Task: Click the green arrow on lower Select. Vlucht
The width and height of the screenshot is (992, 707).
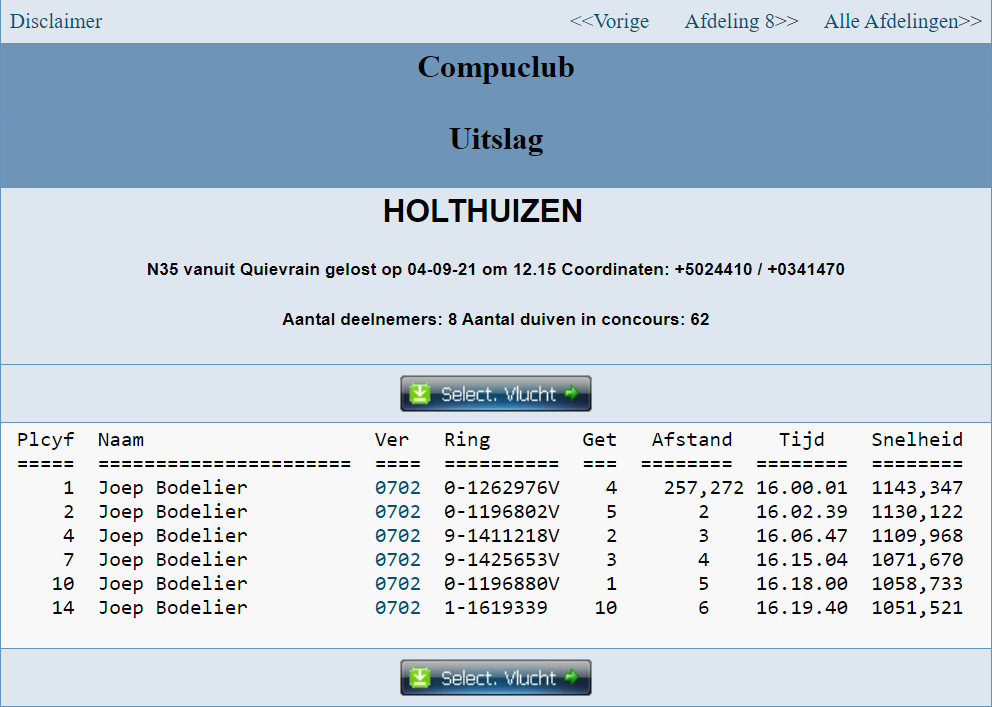Action: [x=571, y=677]
